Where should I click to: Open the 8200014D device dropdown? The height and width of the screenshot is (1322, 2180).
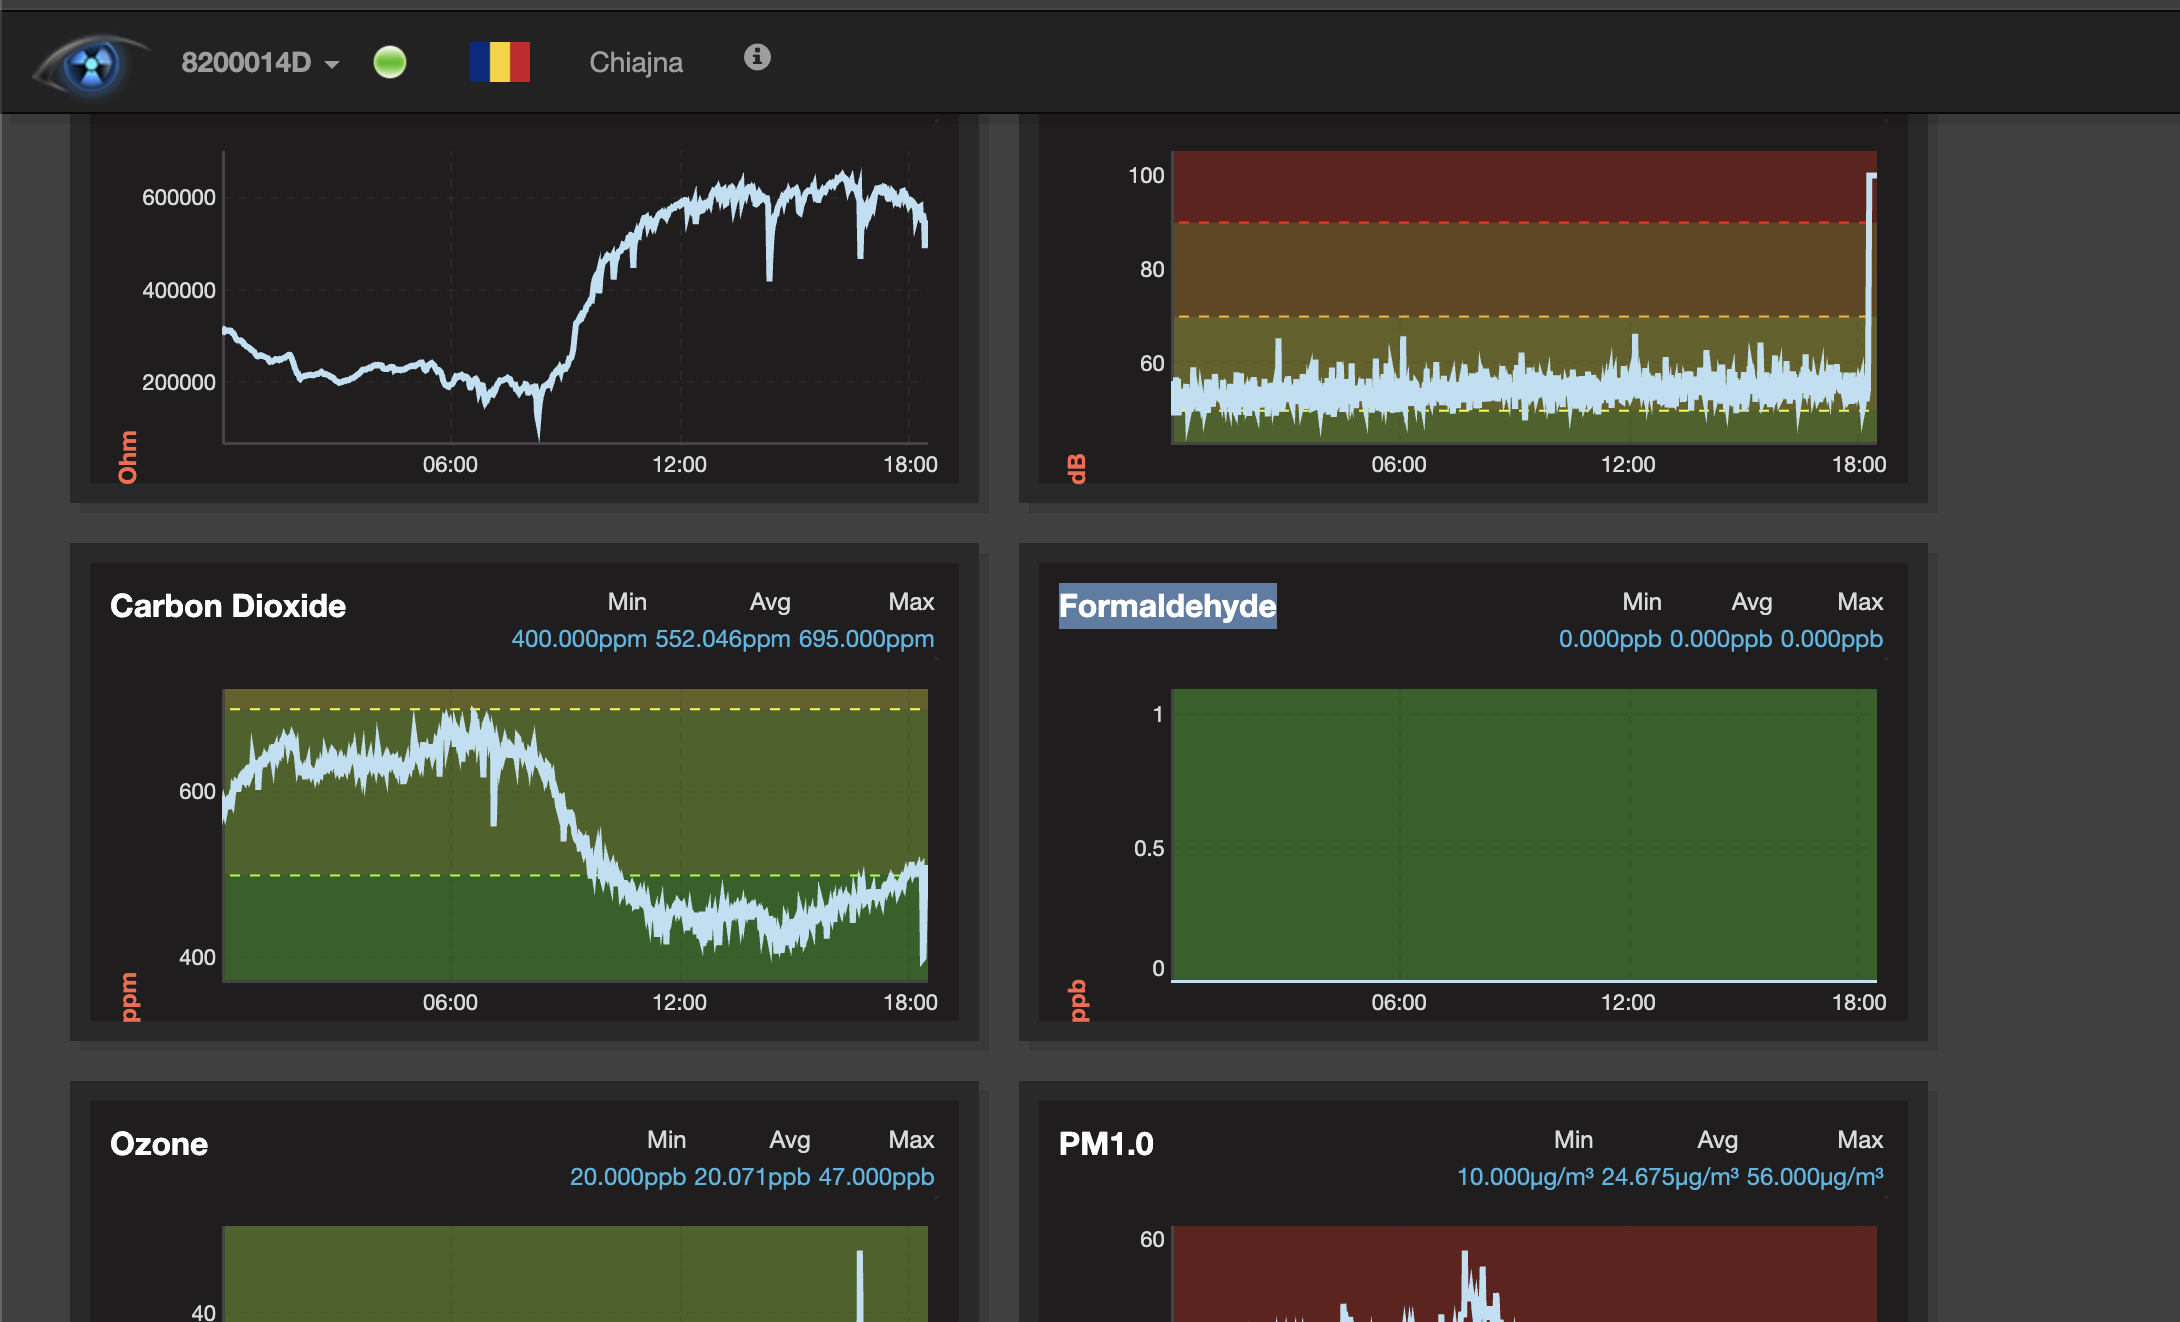247,63
